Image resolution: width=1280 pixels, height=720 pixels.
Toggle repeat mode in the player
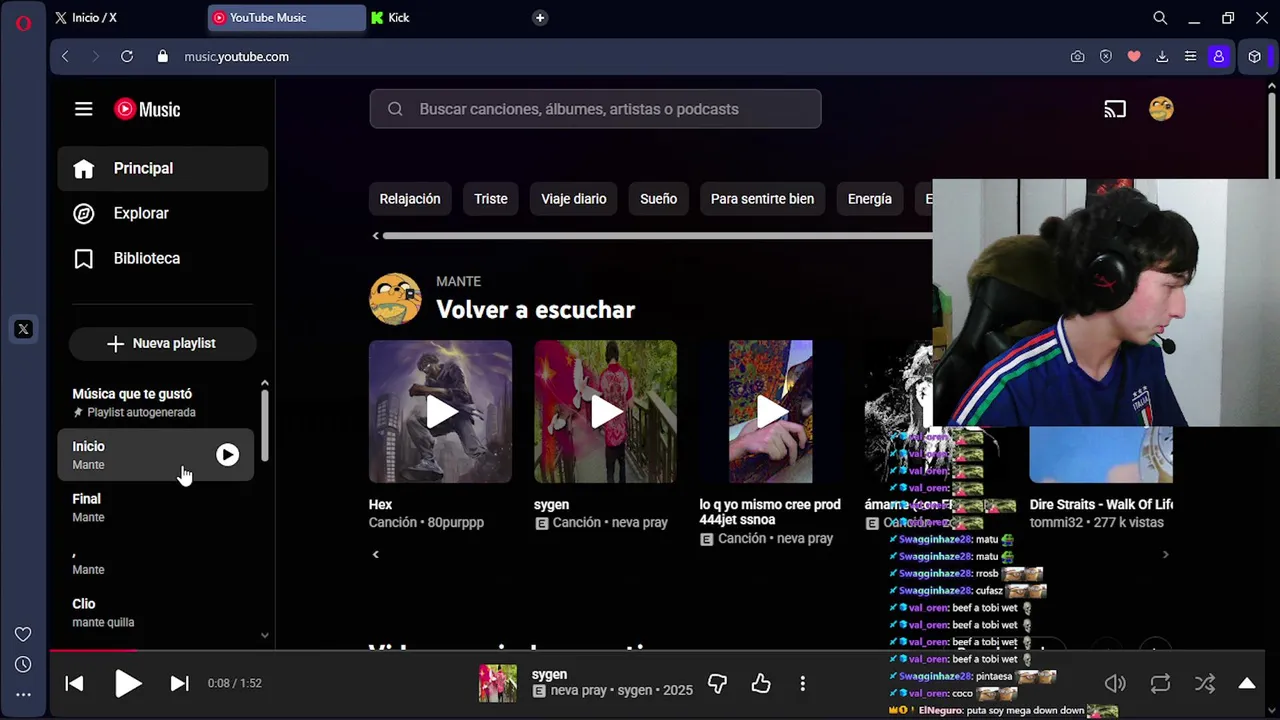1160,684
